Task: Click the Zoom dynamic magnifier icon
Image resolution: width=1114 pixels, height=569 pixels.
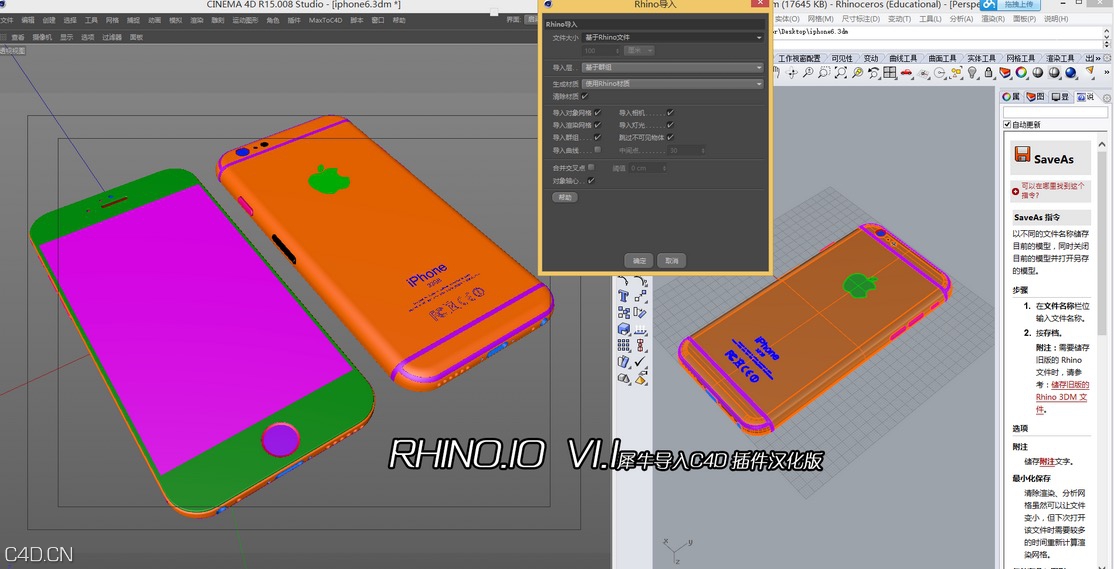Action: [x=808, y=72]
